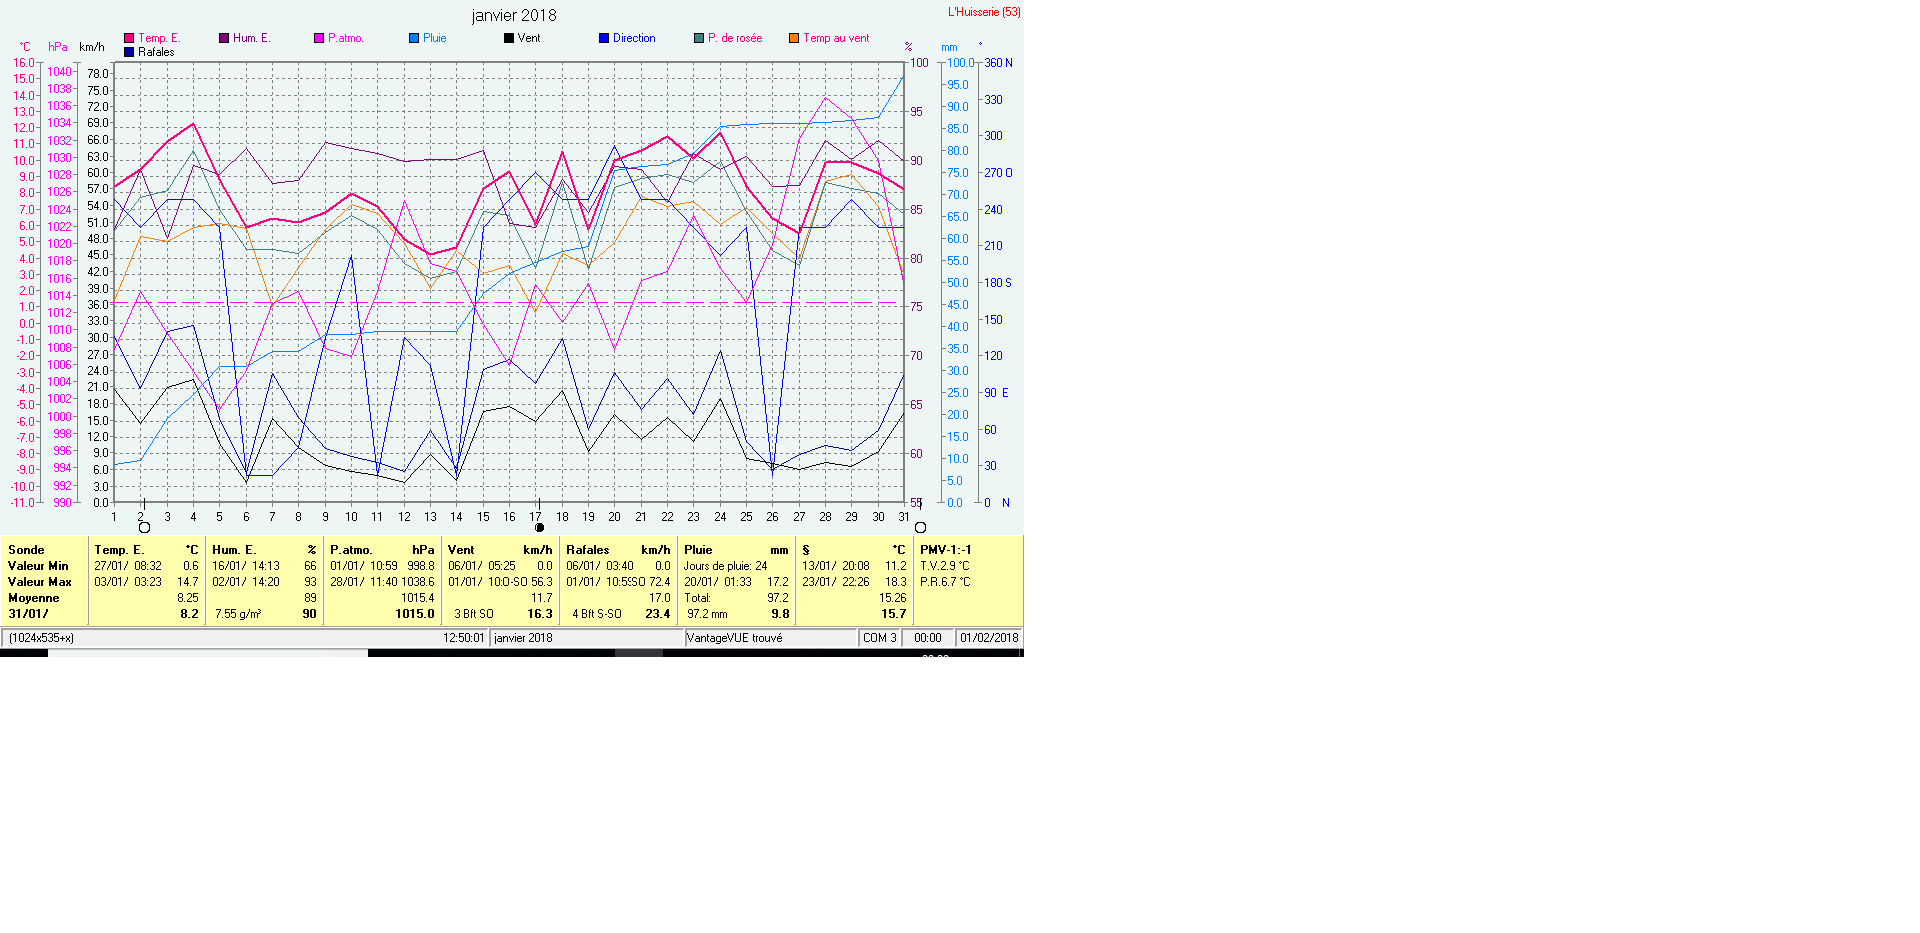
Task: Click the new moon icon under day 17
Action: (540, 527)
